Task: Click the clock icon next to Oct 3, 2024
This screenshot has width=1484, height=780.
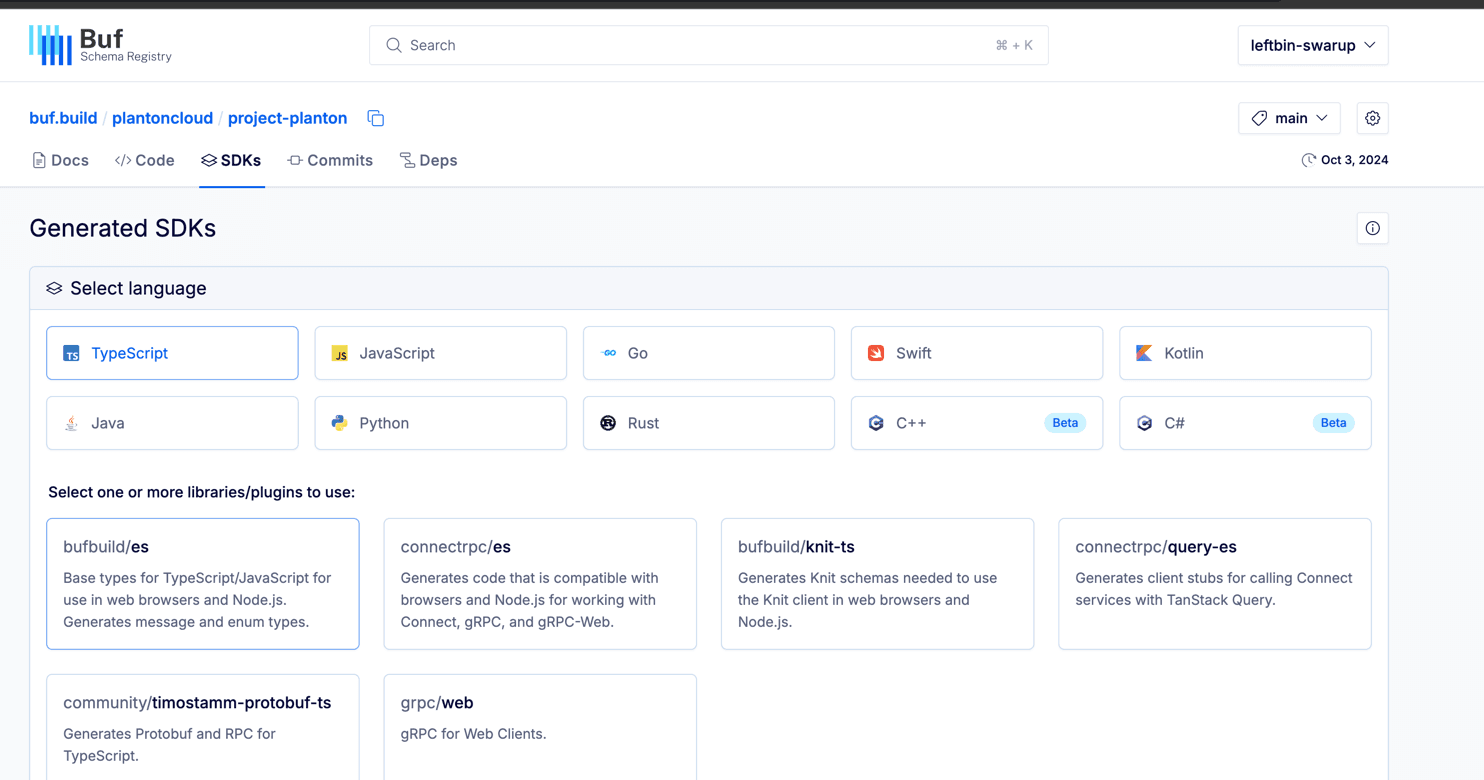Action: click(1308, 160)
